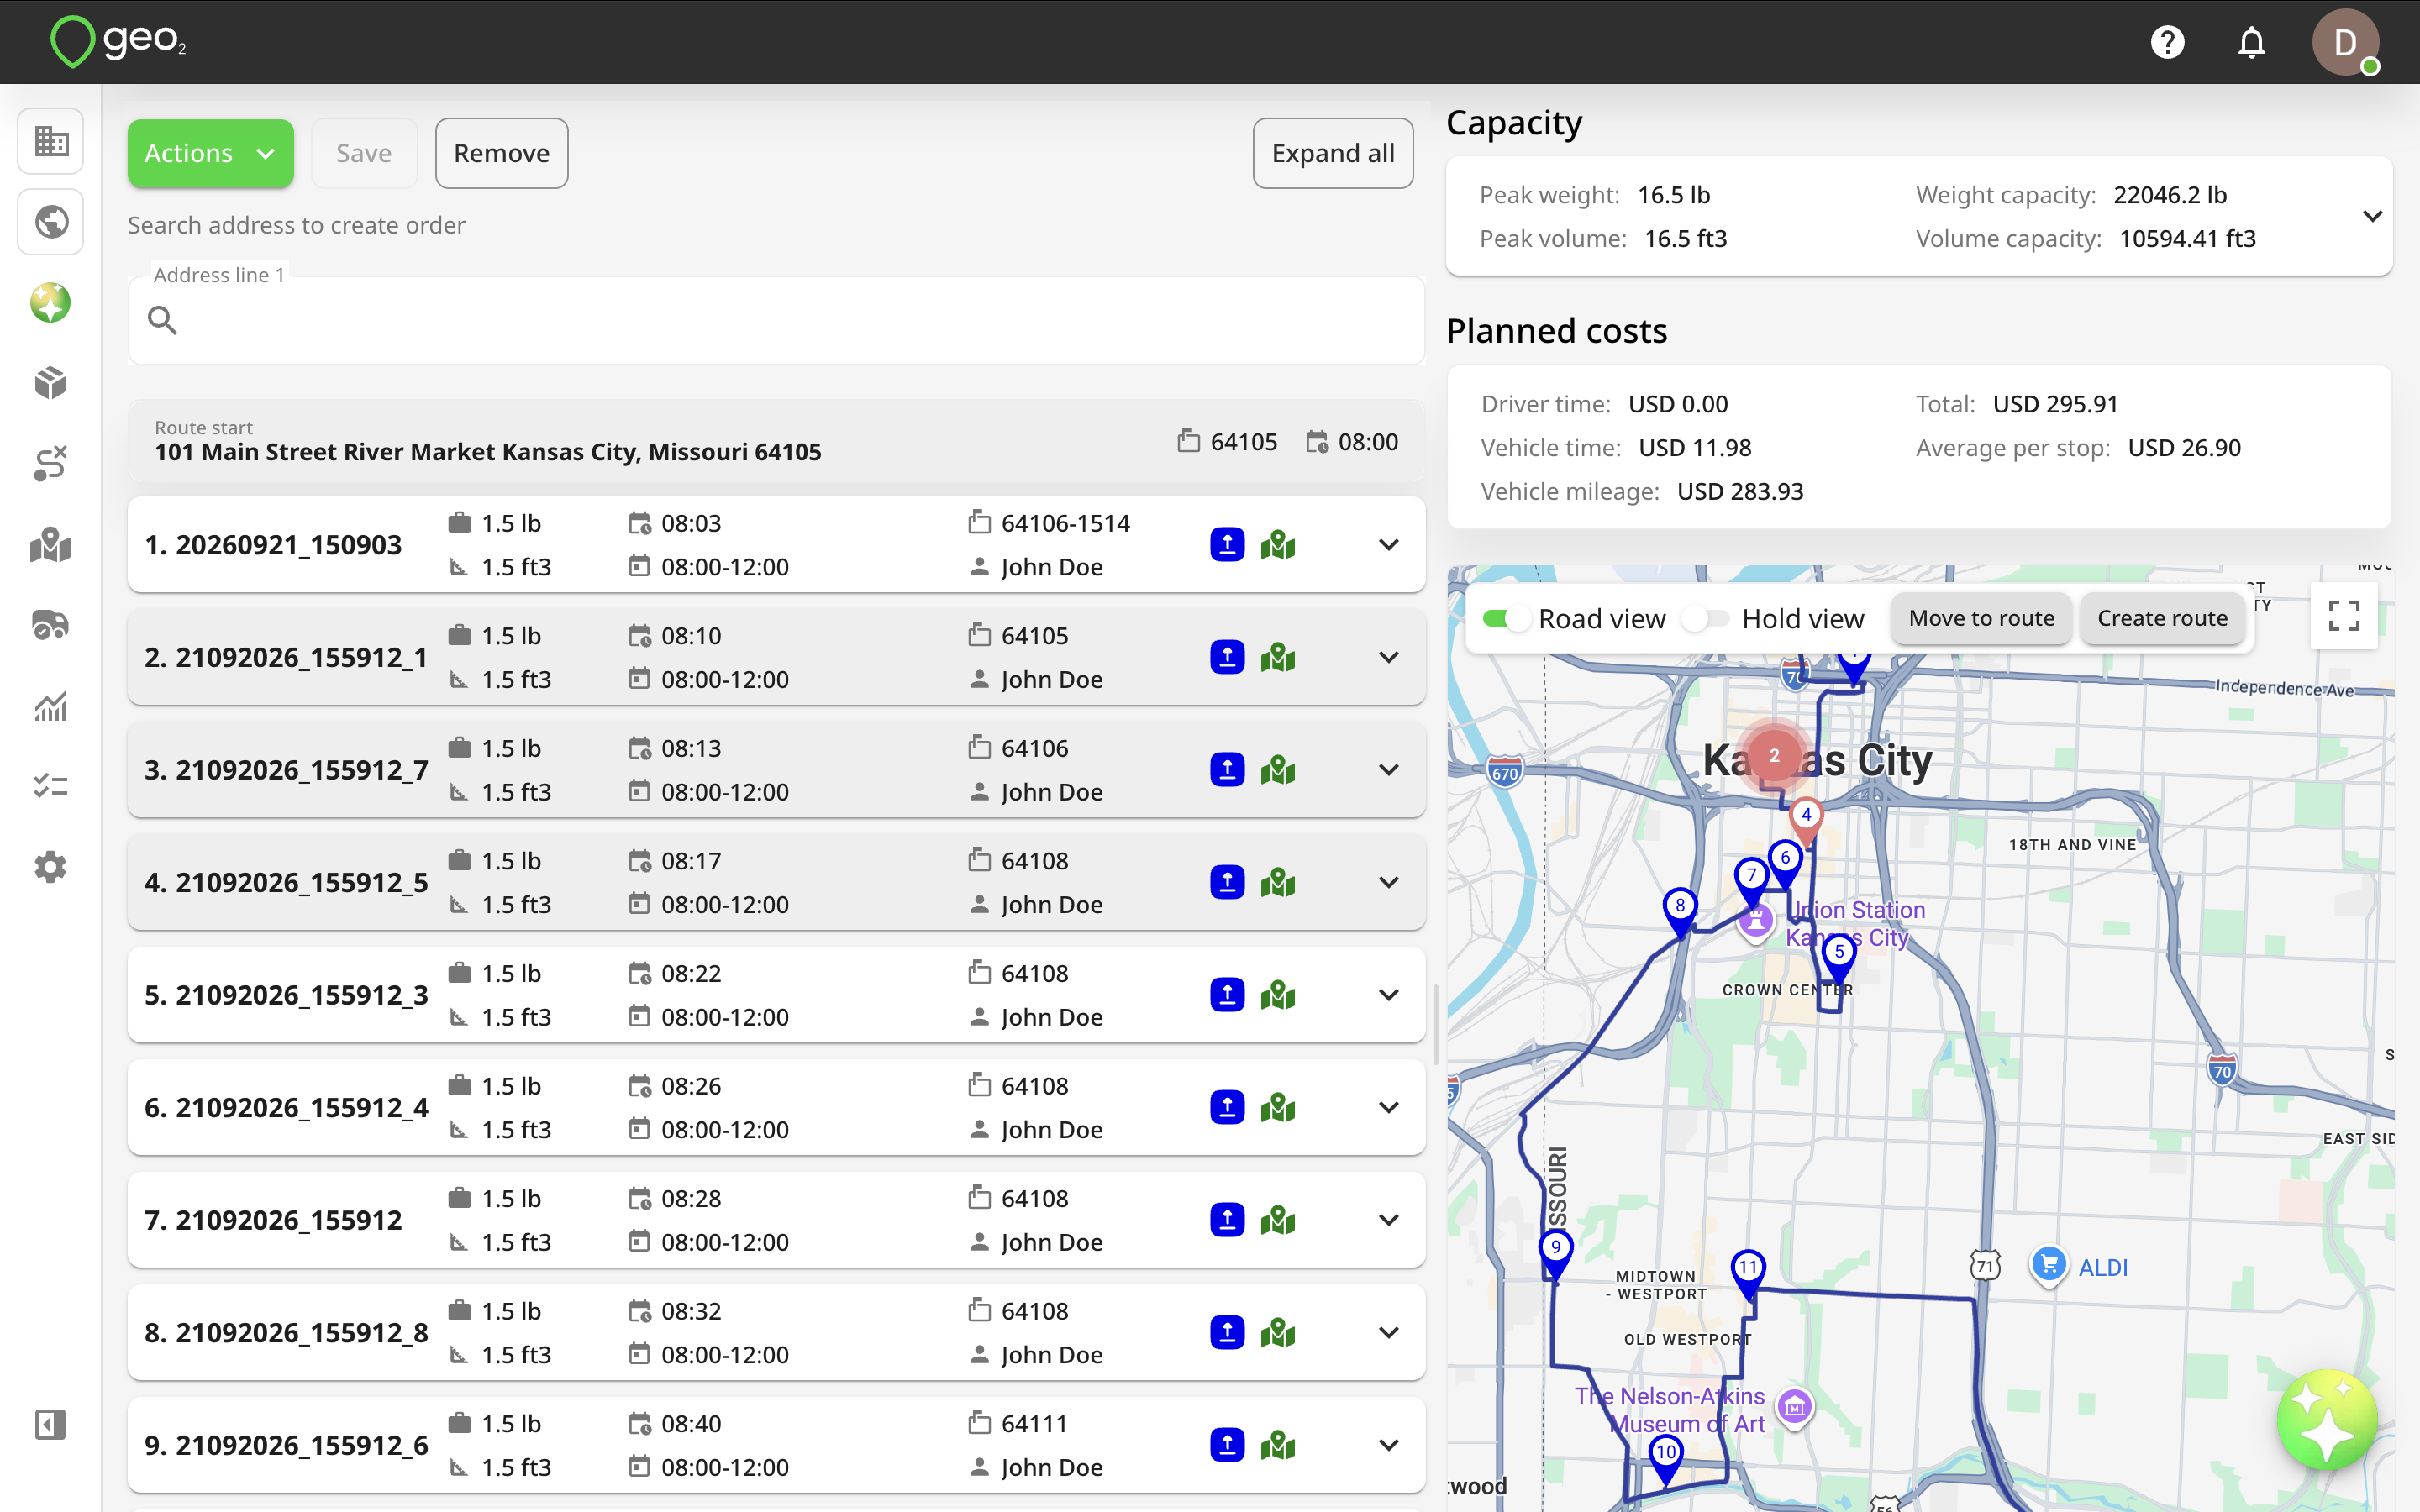Click the Save button

click(364, 153)
